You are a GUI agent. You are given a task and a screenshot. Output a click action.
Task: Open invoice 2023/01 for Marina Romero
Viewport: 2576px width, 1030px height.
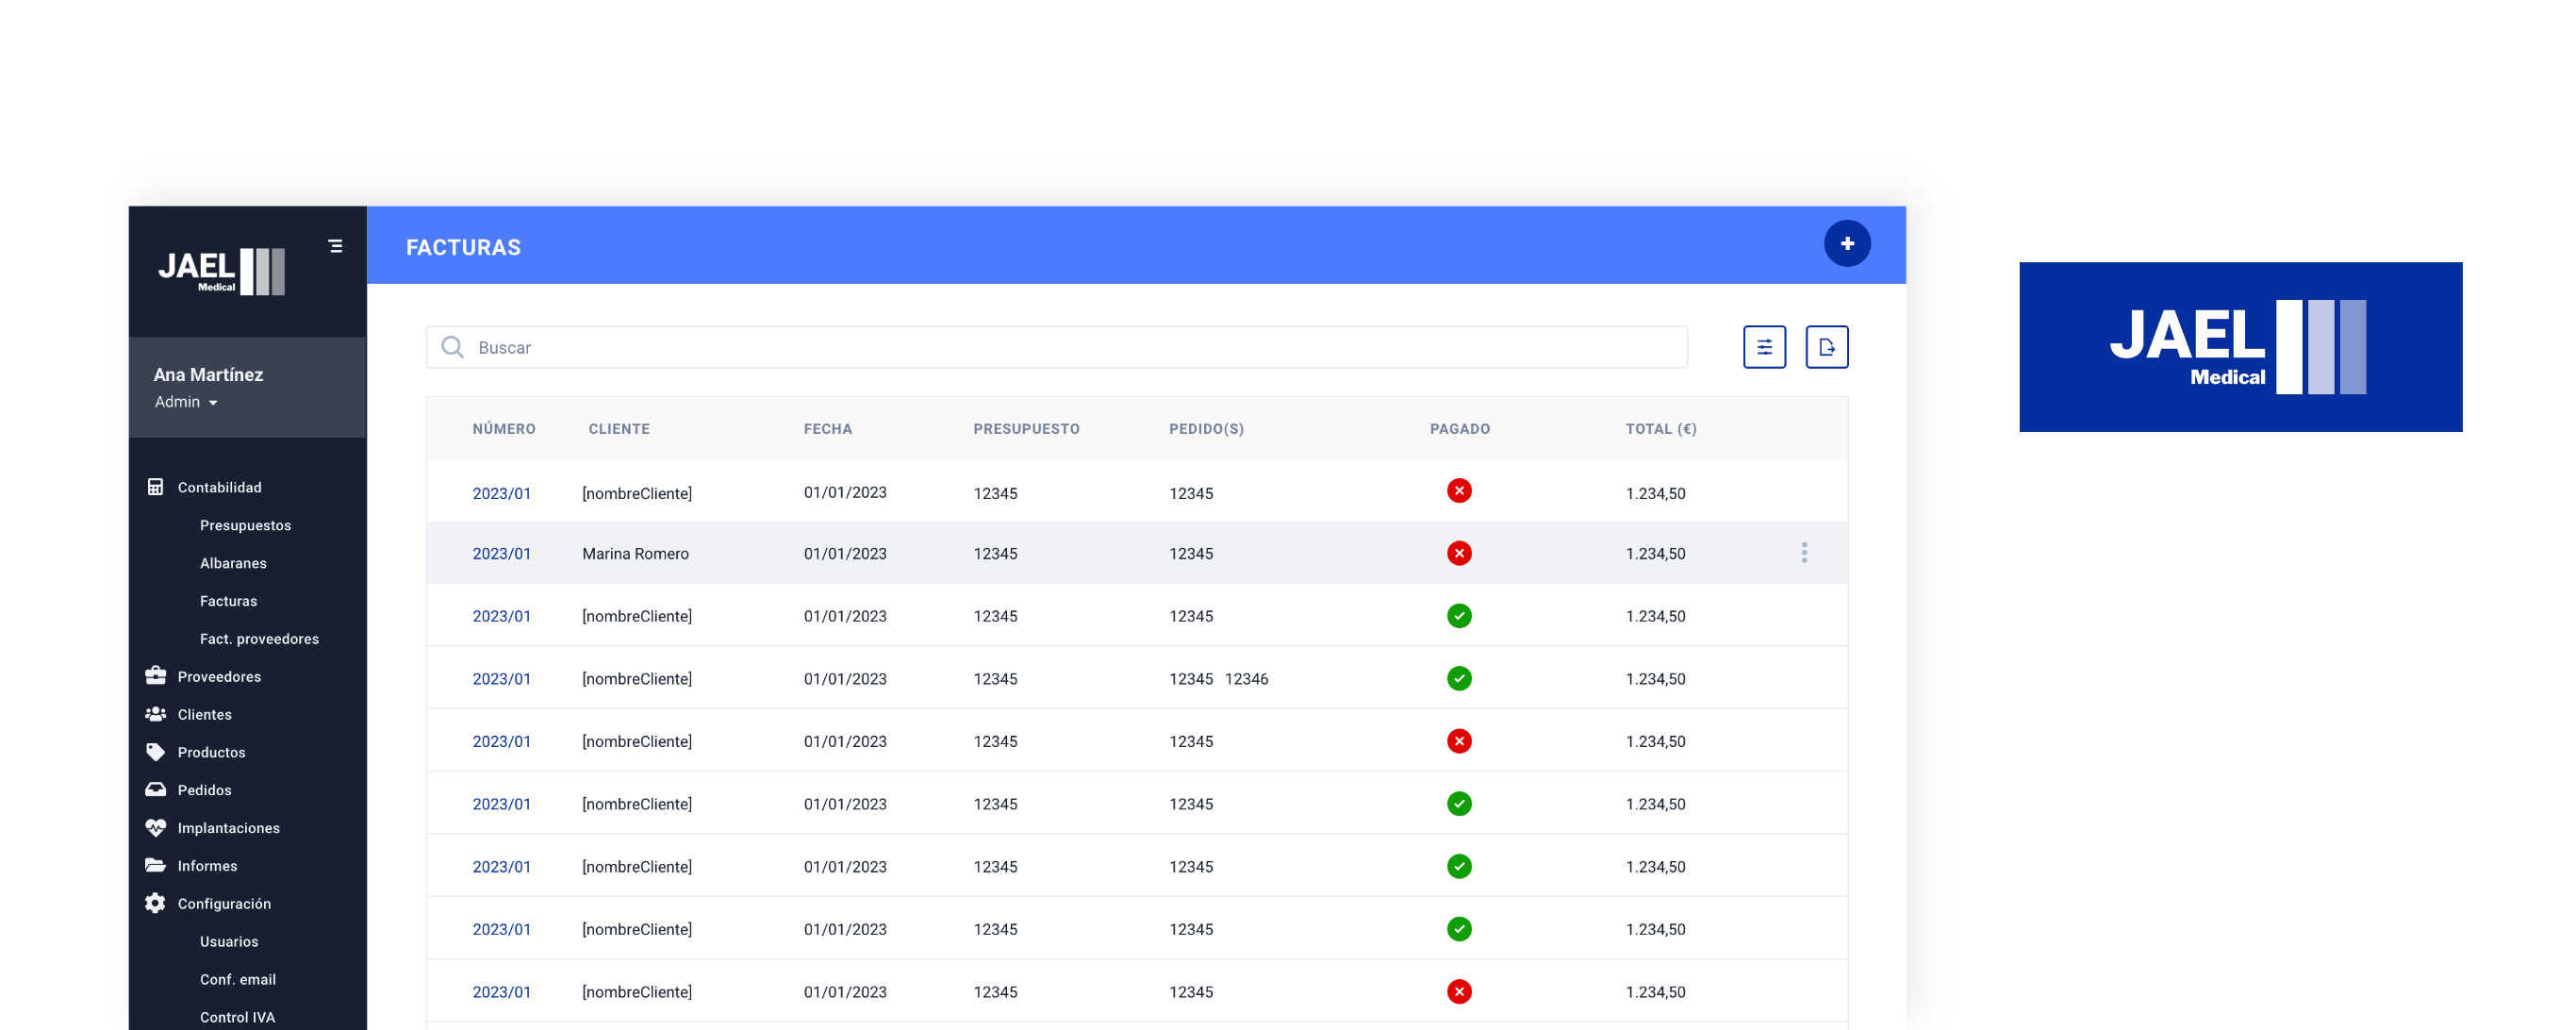pos(501,553)
